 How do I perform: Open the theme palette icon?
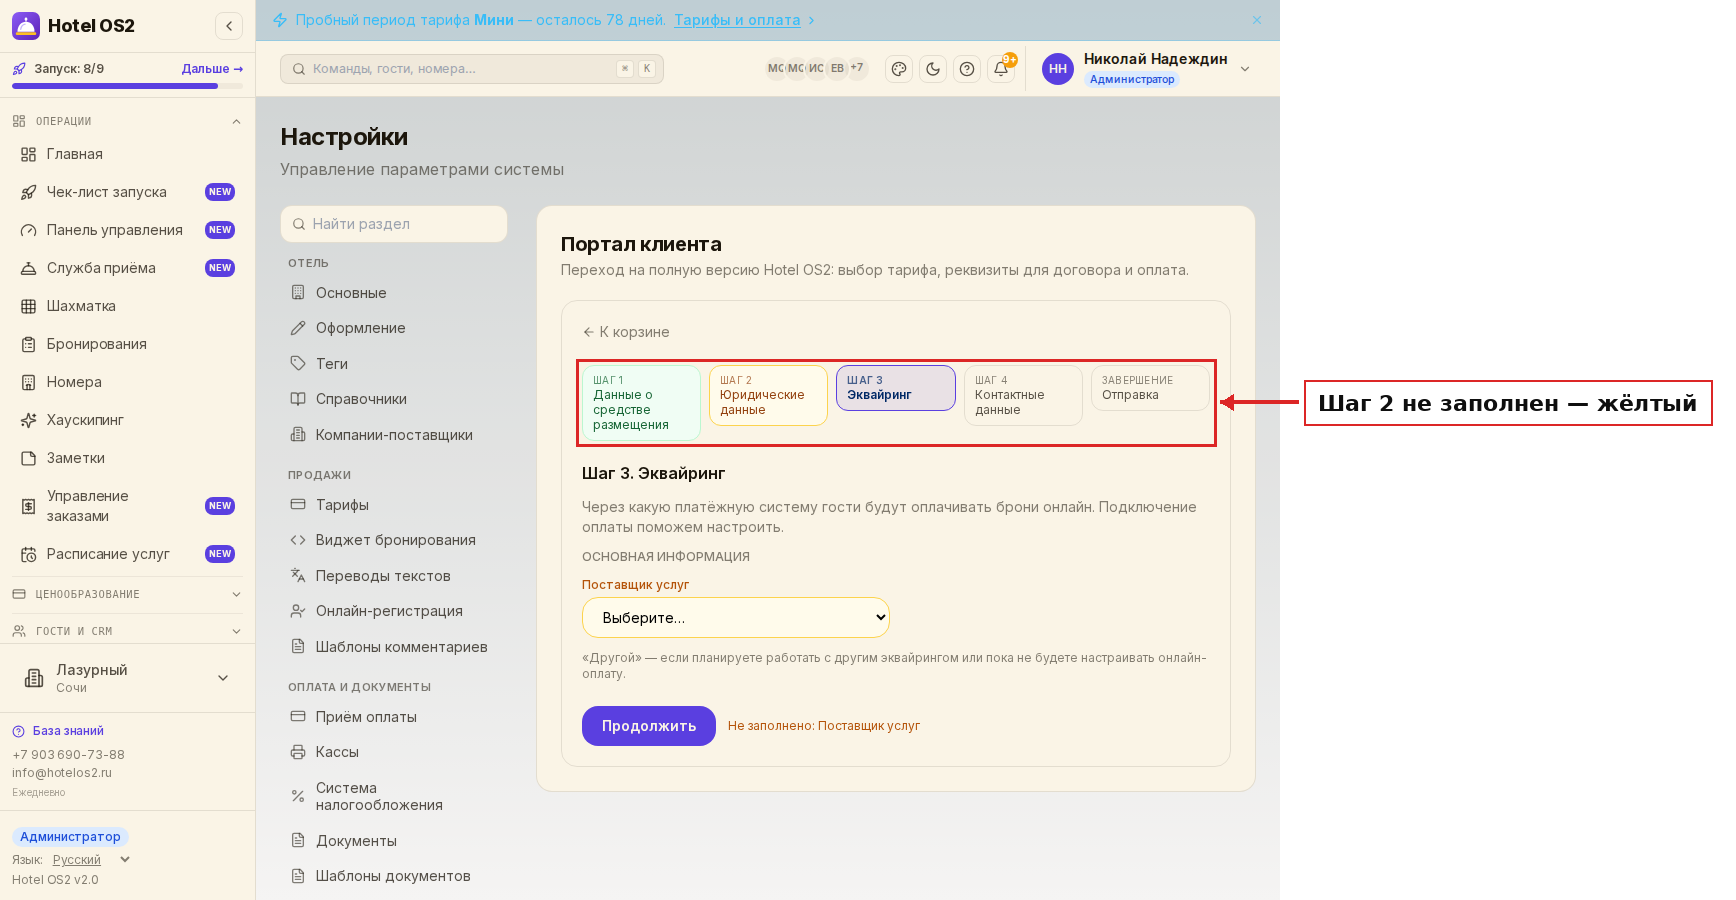tap(899, 69)
